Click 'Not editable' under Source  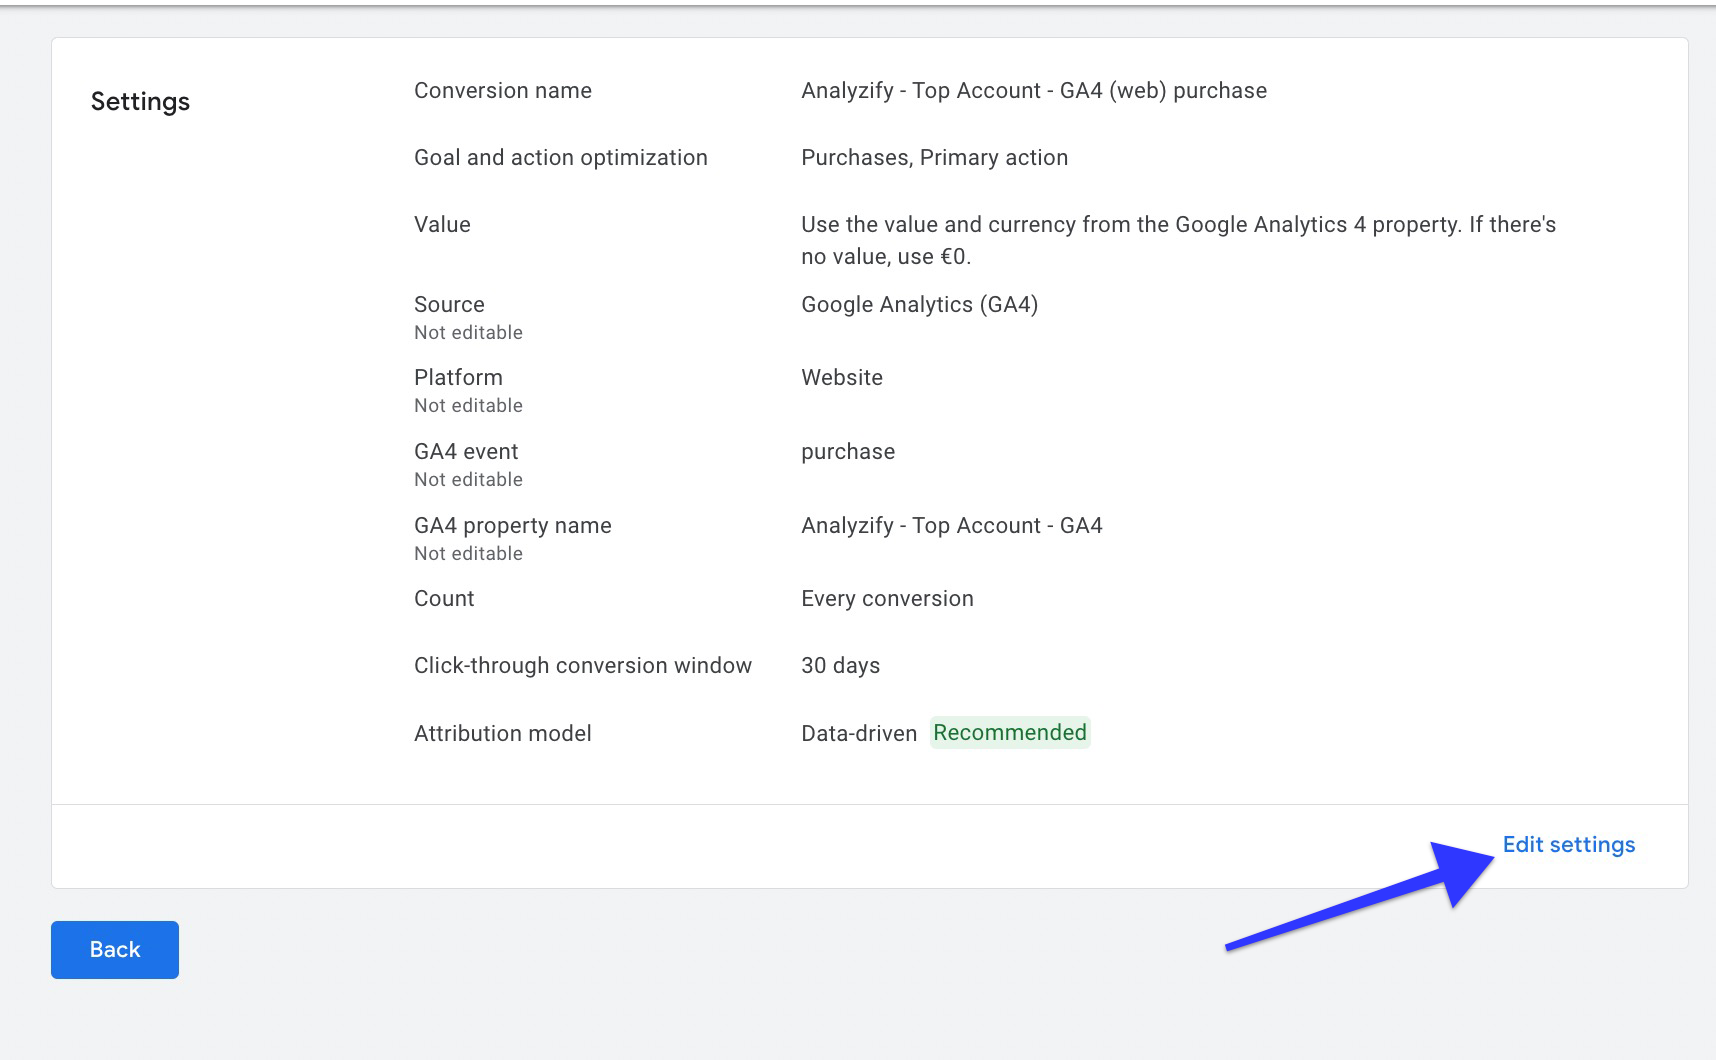coord(468,333)
